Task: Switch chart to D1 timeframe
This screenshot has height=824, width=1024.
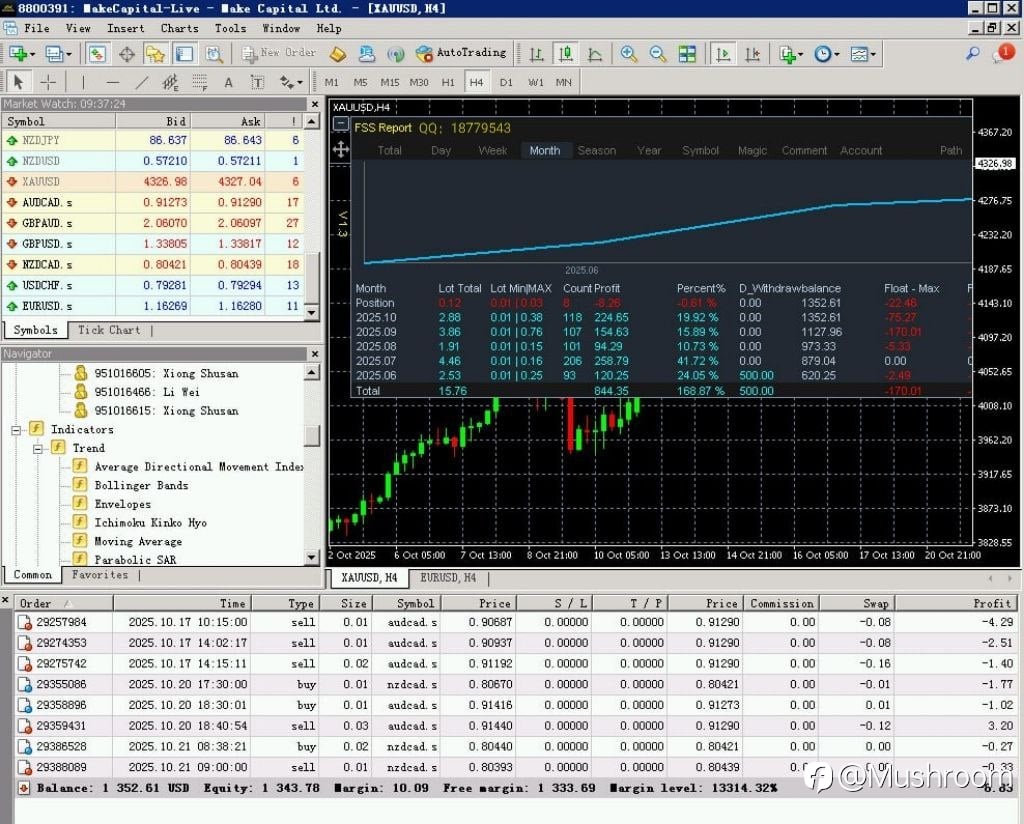Action: 506,82
